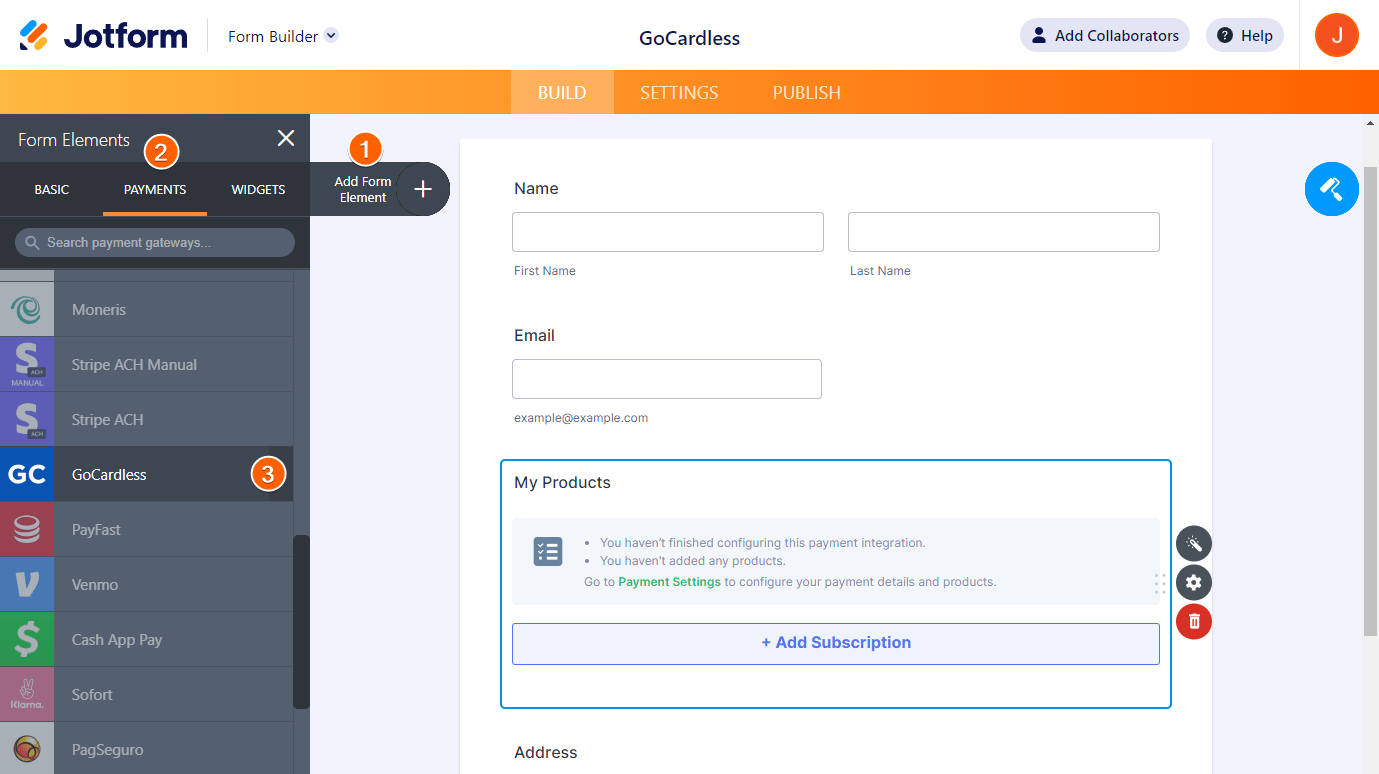Click the Email input field

pos(667,379)
